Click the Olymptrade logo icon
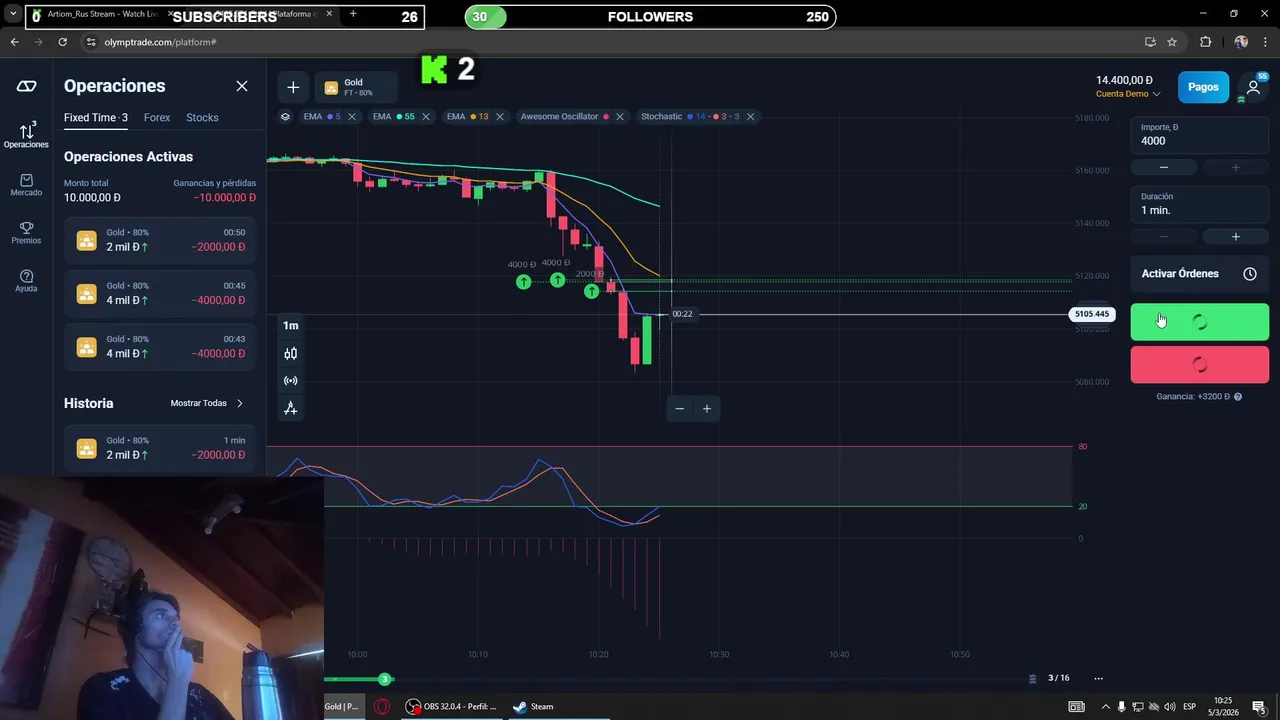 tap(26, 86)
